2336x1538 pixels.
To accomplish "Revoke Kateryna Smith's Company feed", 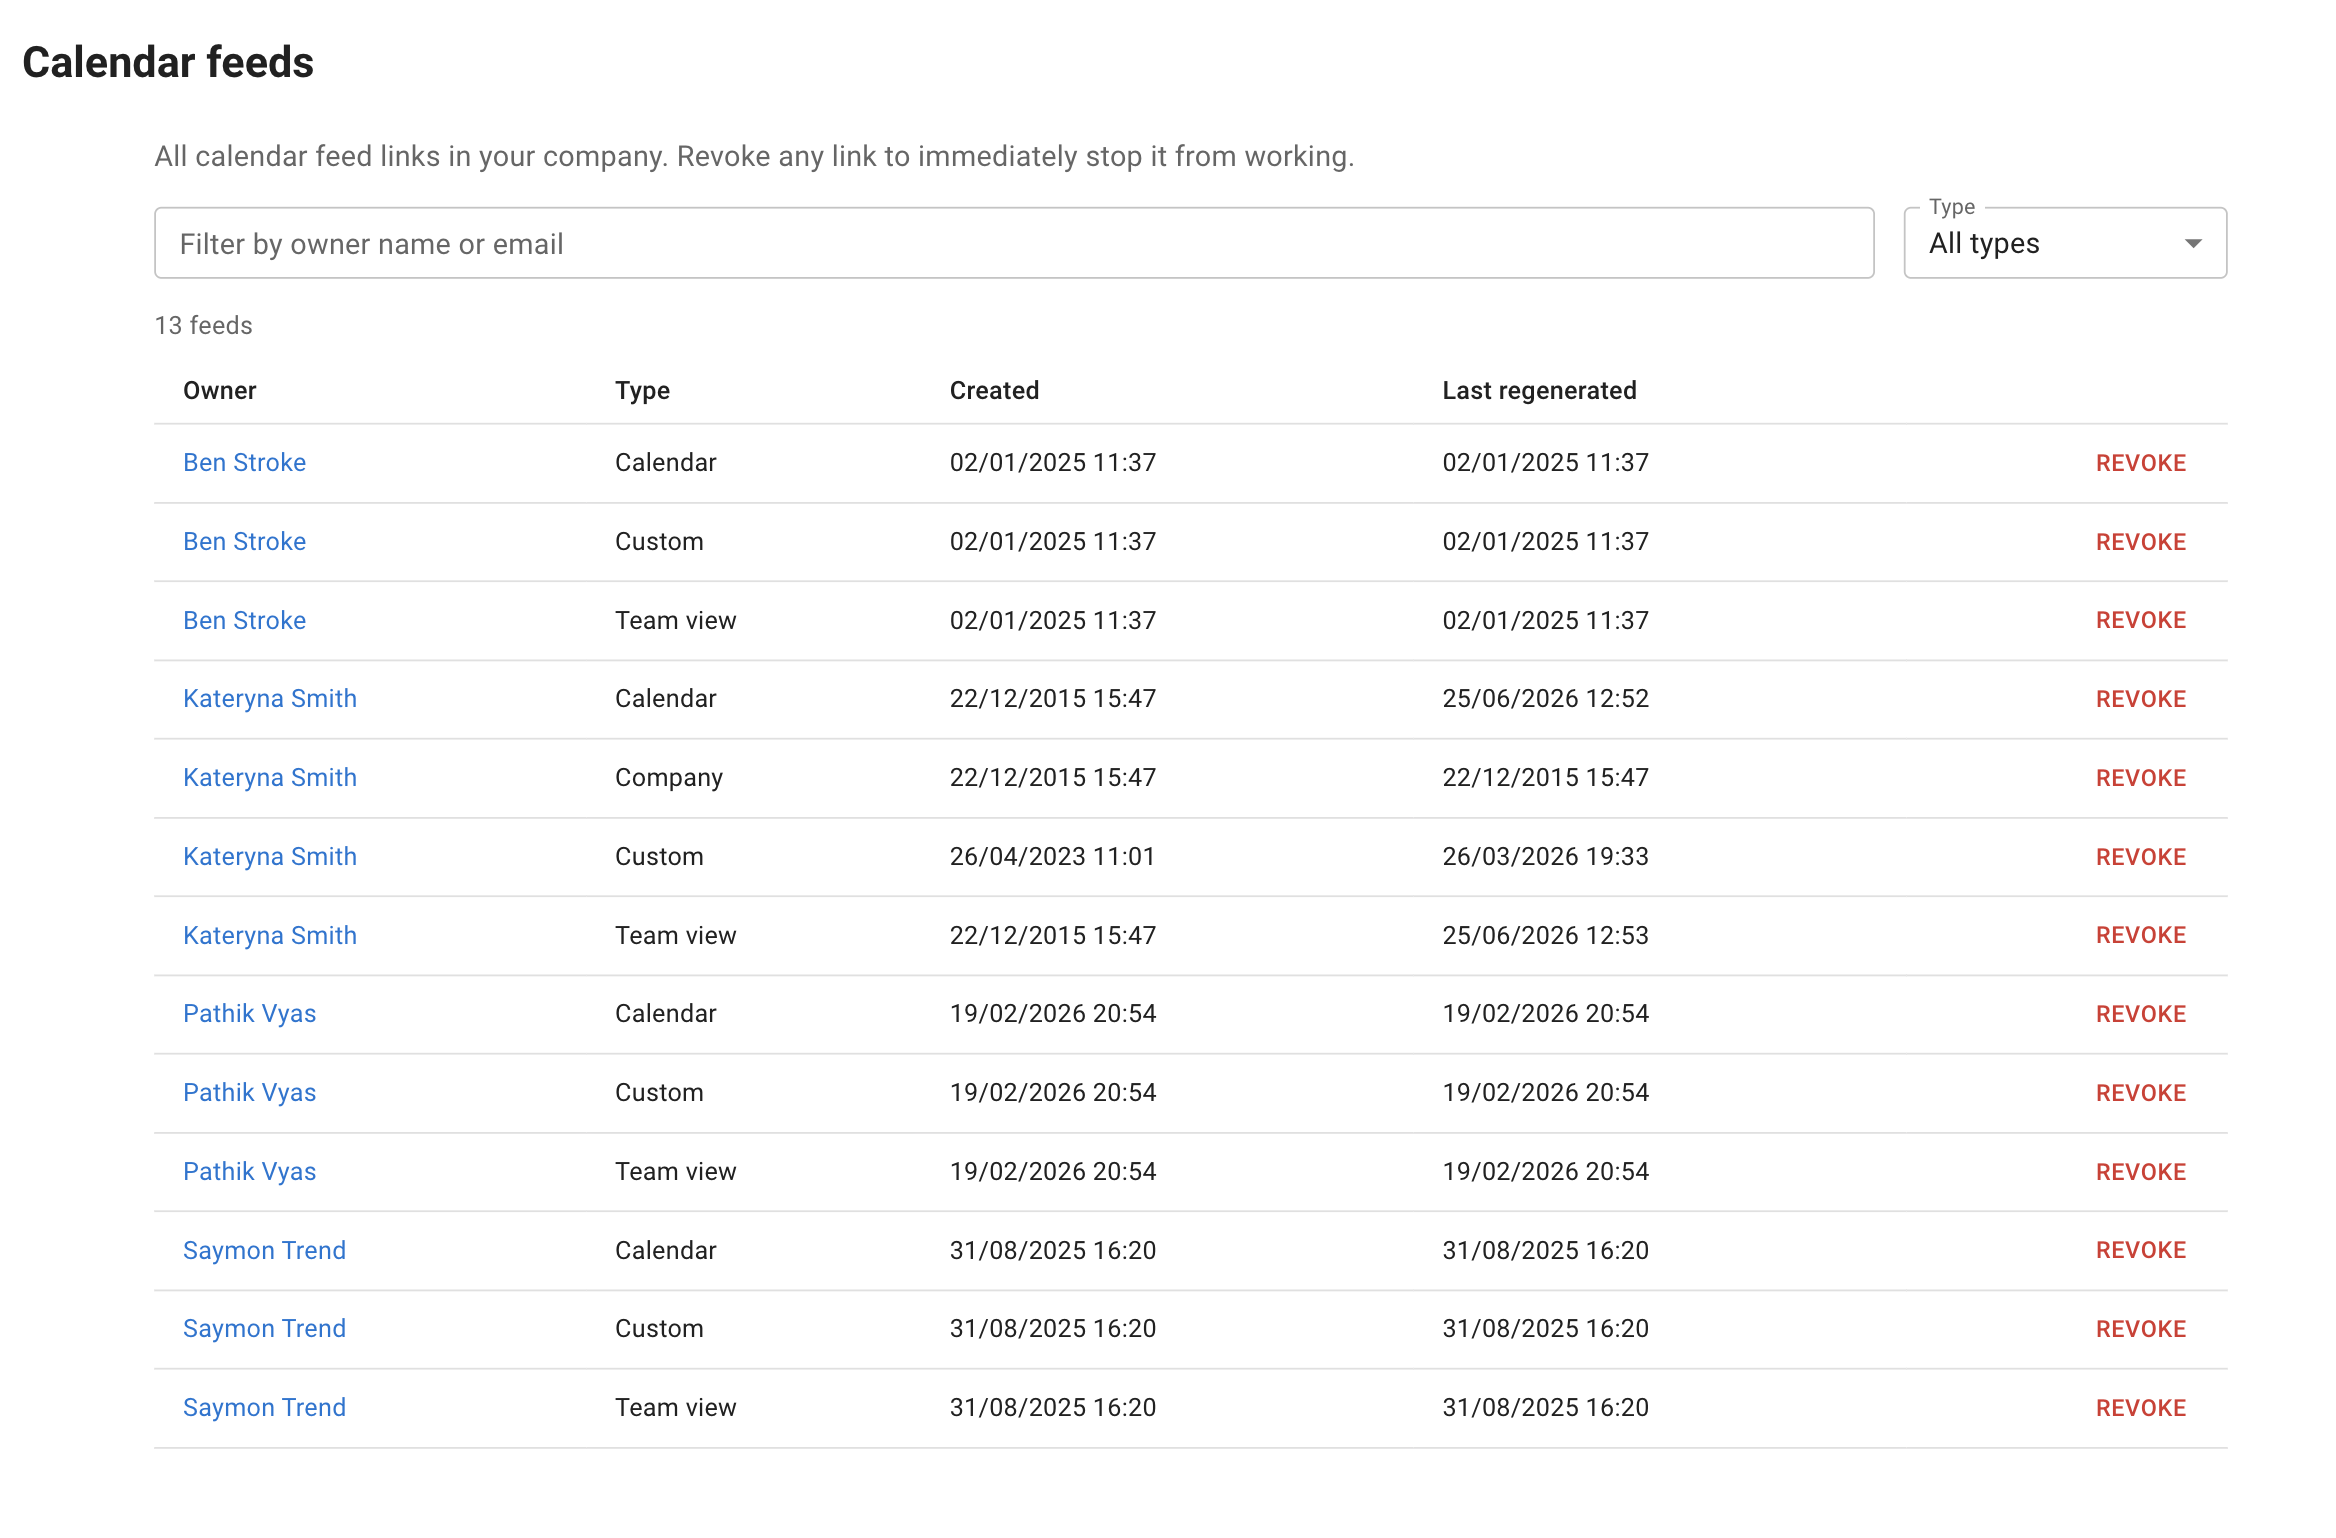I will pos(2141,778).
